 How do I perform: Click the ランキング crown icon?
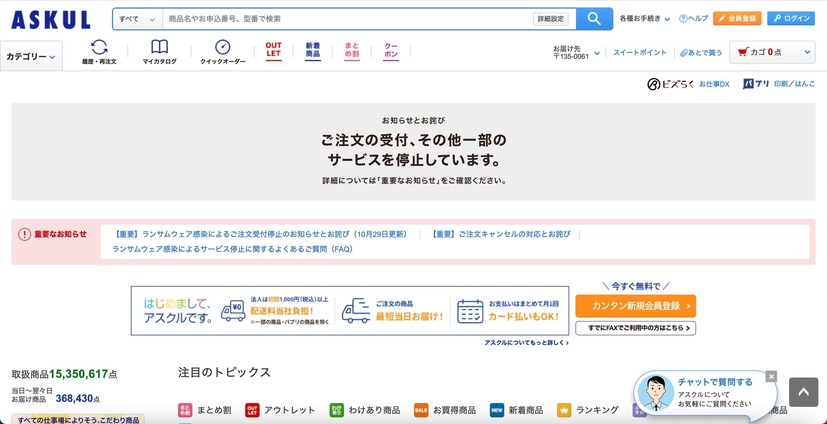tap(564, 410)
